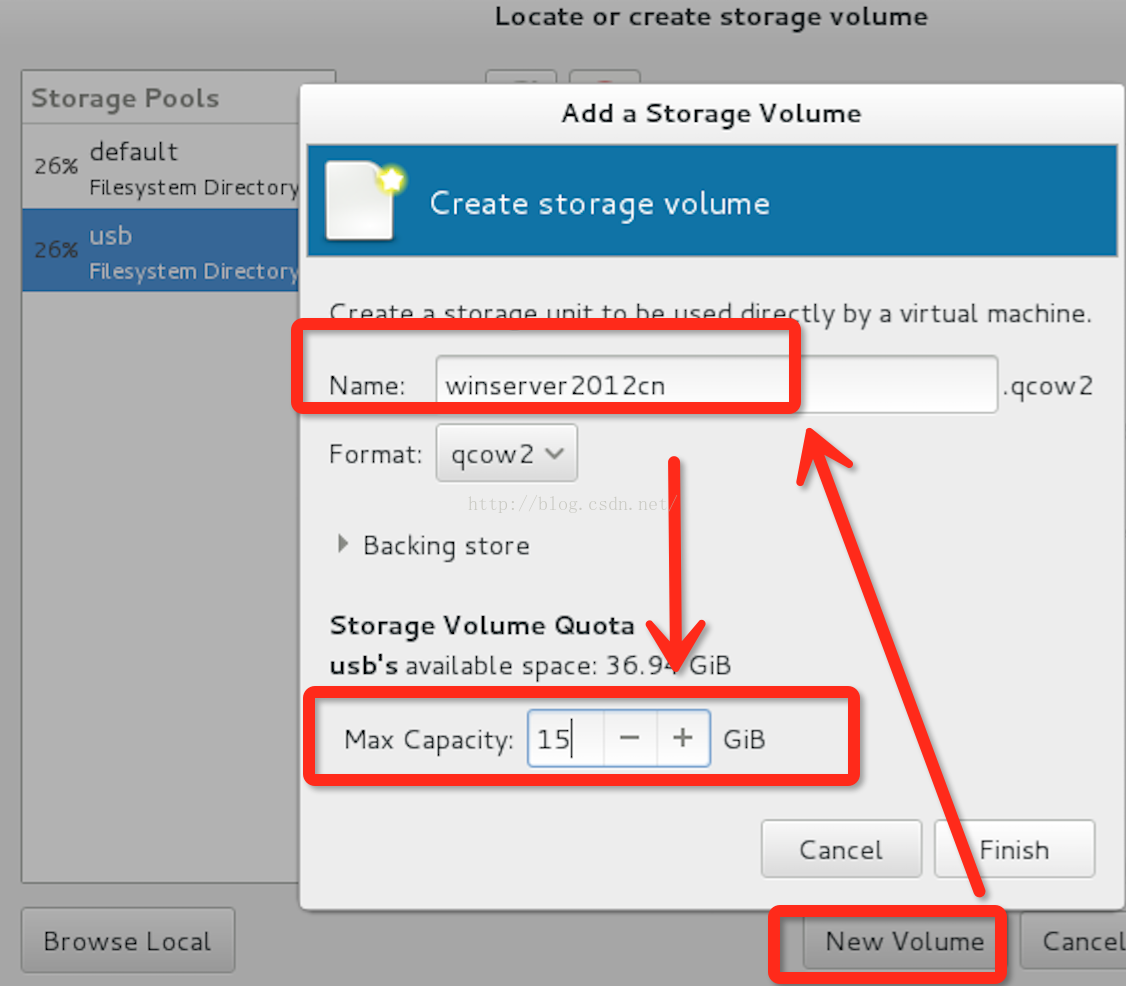Click the usb's available space text
The height and width of the screenshot is (986, 1126).
[x=530, y=665]
